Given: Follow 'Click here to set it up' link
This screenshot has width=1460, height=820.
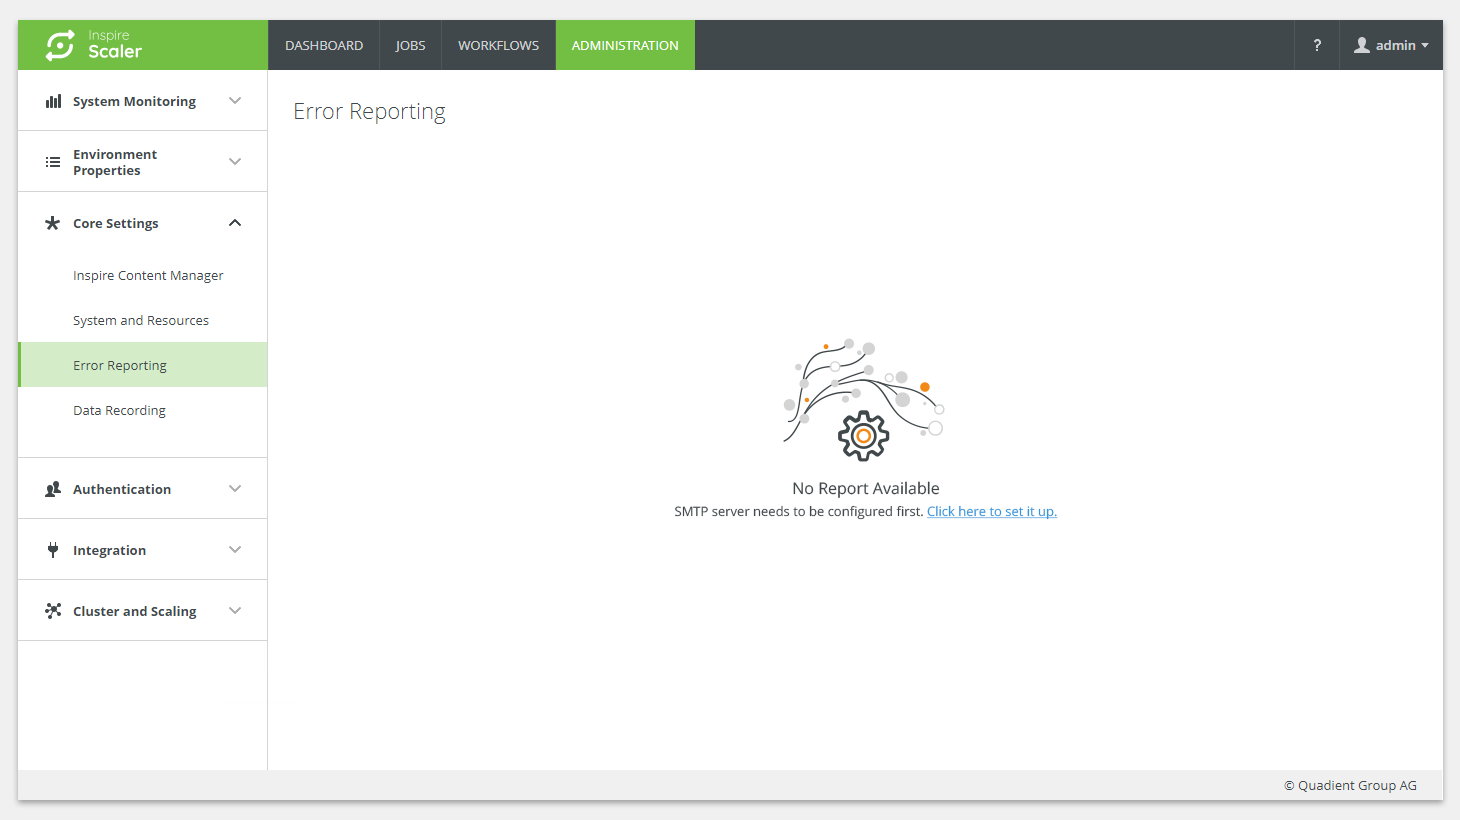Looking at the screenshot, I should click(992, 511).
